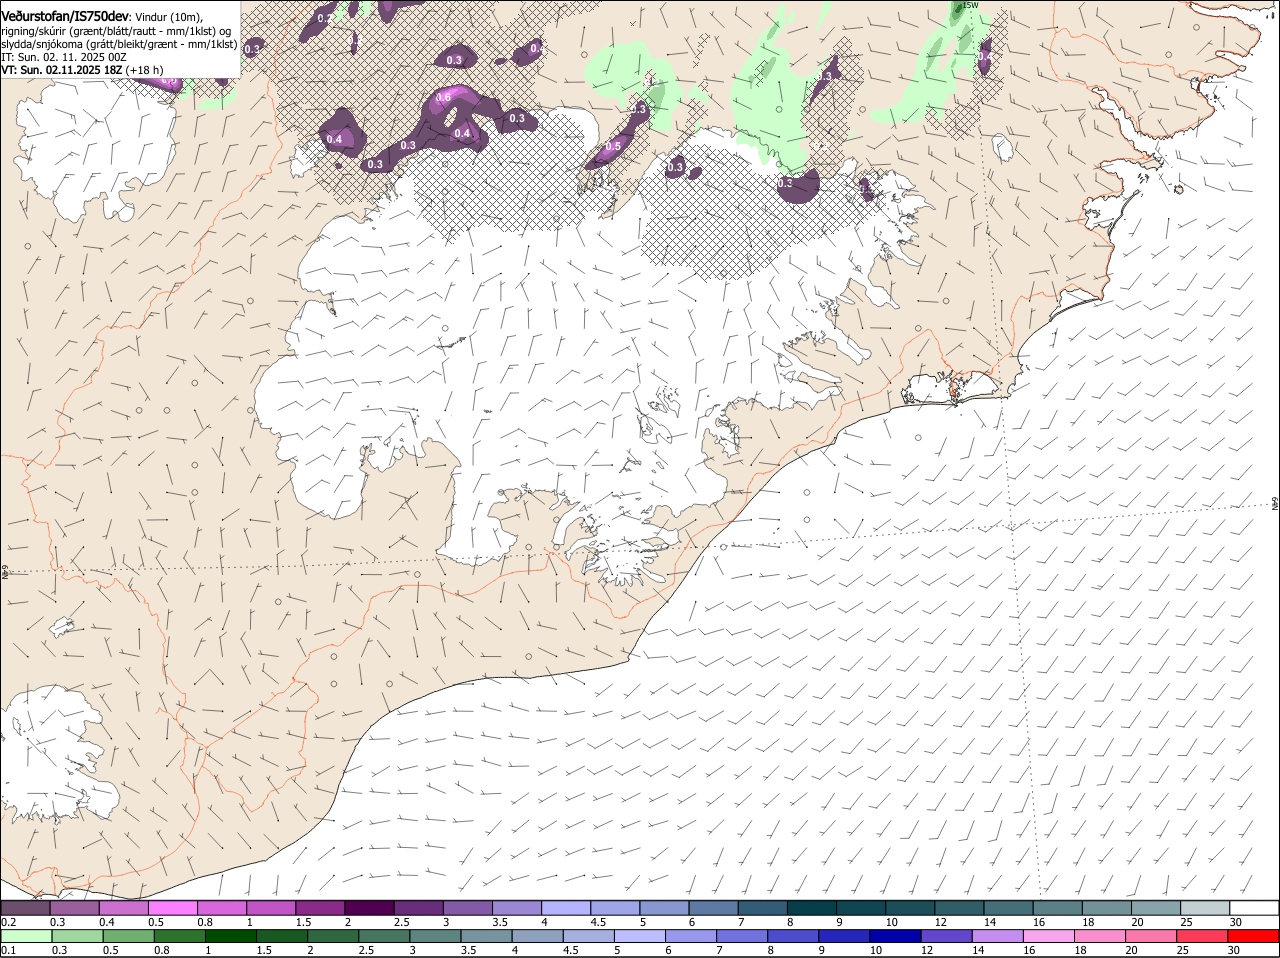Click the 'IT: Sun. 02. 11. 2025 00Z' line
This screenshot has width=1280, height=958.
64,57
